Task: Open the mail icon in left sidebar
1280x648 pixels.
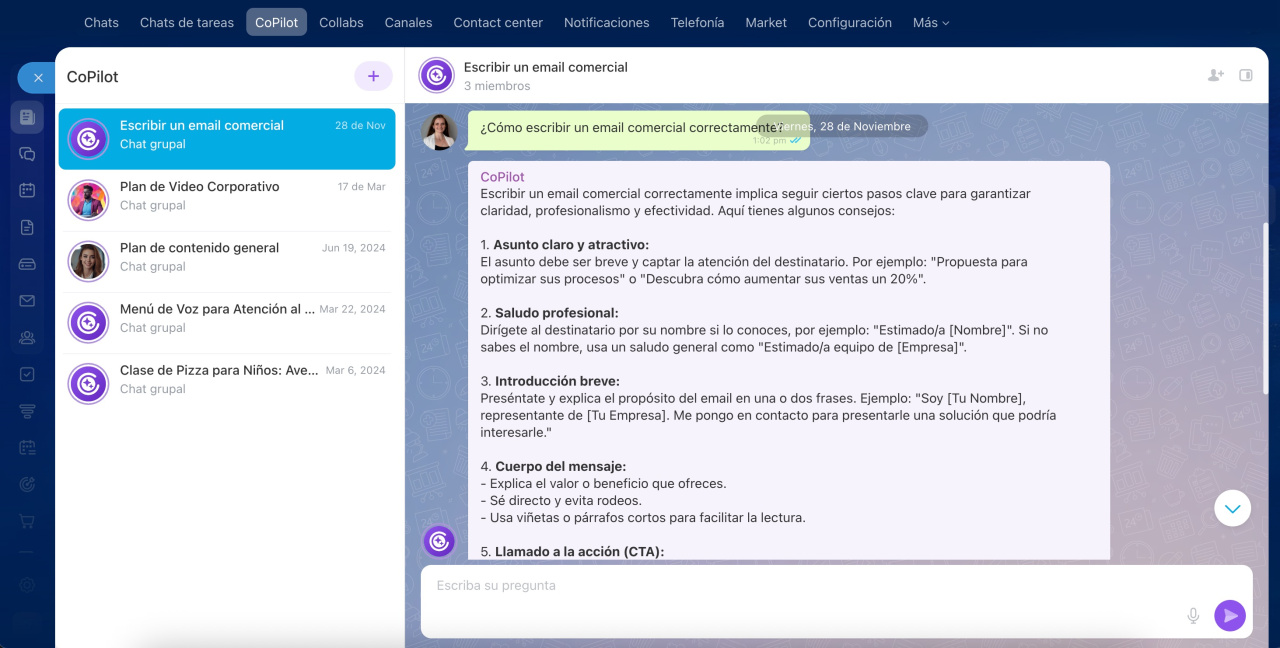Action: pos(27,301)
